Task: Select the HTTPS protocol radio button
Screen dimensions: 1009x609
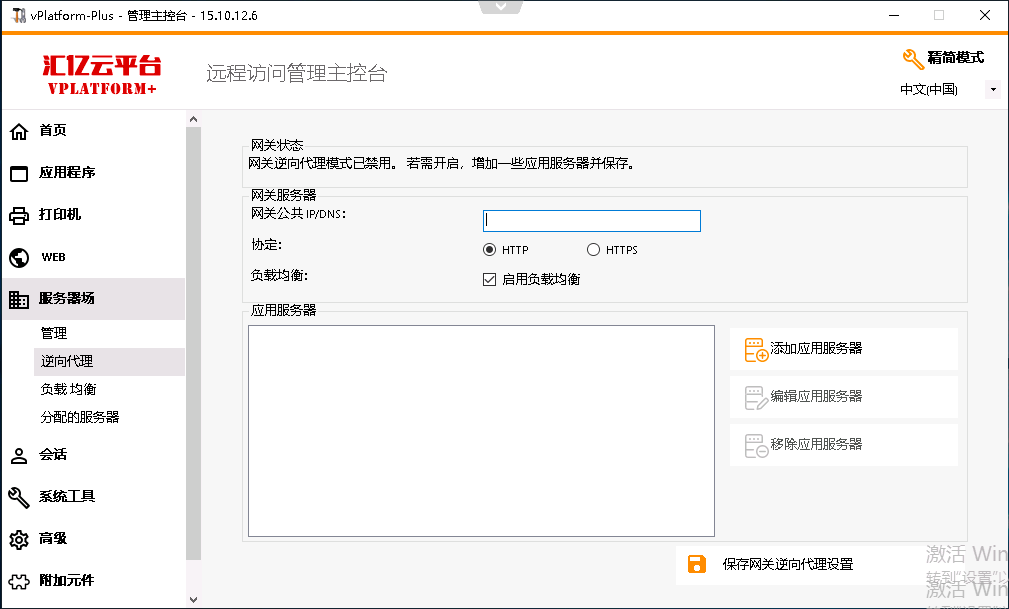Action: (594, 250)
